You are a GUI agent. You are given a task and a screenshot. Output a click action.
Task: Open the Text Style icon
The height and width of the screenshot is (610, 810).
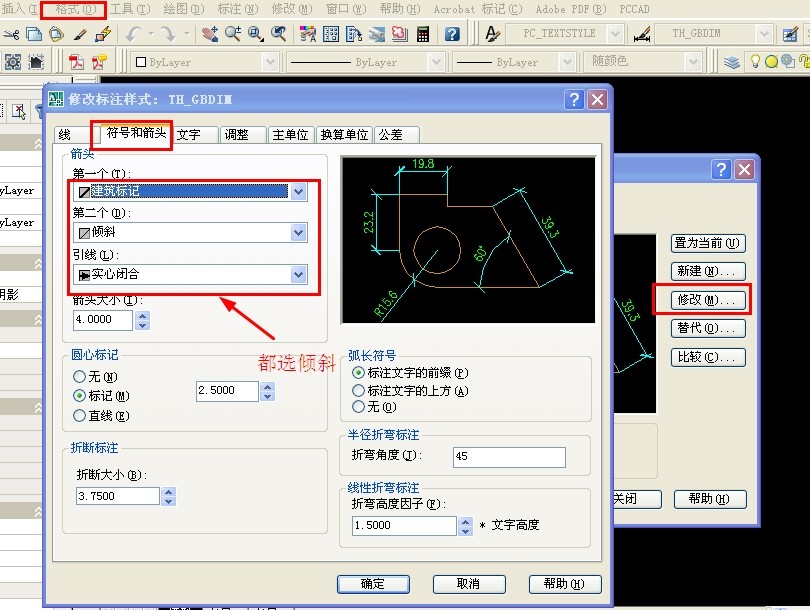tap(491, 34)
